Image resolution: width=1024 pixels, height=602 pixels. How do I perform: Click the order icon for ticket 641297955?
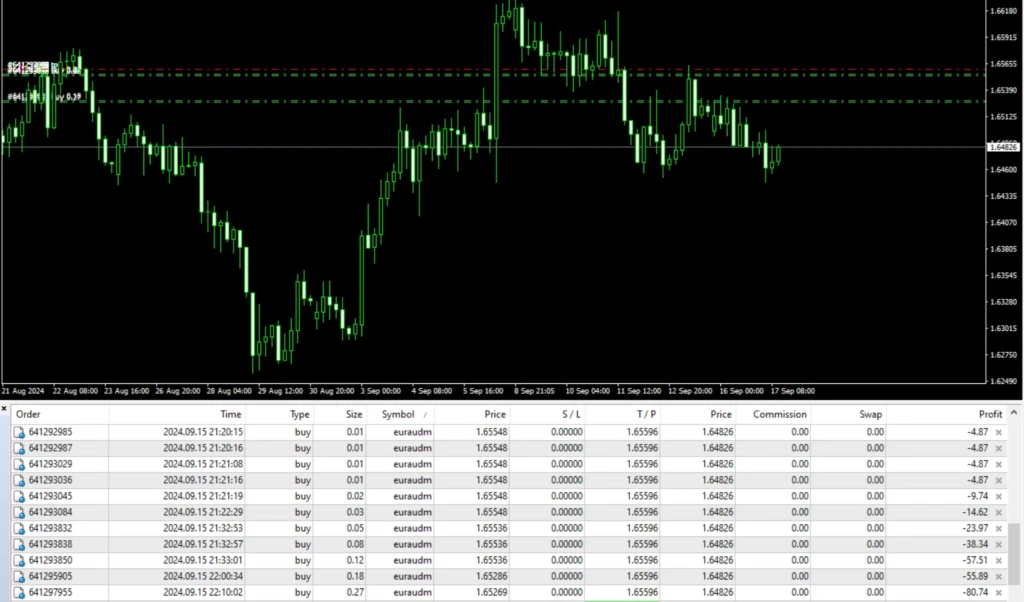tap(20, 592)
